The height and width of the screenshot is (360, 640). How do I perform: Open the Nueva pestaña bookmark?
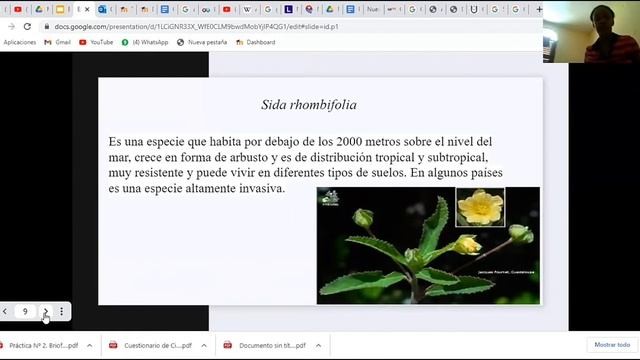coord(202,42)
